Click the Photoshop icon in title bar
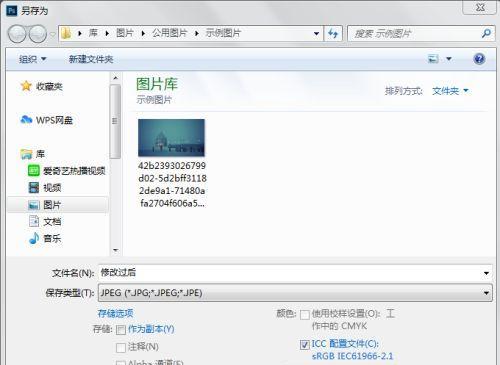The width and height of the screenshot is (500, 365). pos(11,11)
